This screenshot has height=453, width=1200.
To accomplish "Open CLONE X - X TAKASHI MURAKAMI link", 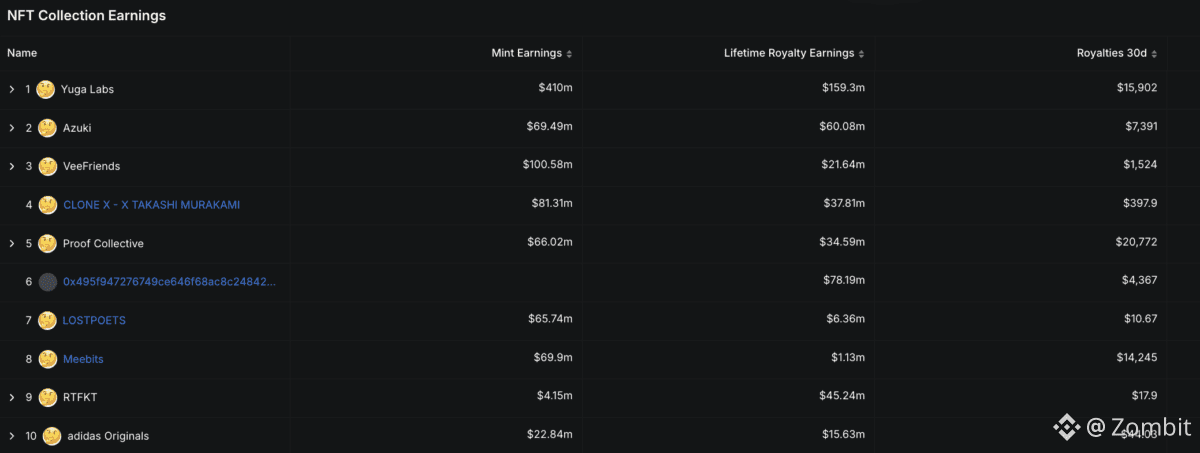I will 151,205.
